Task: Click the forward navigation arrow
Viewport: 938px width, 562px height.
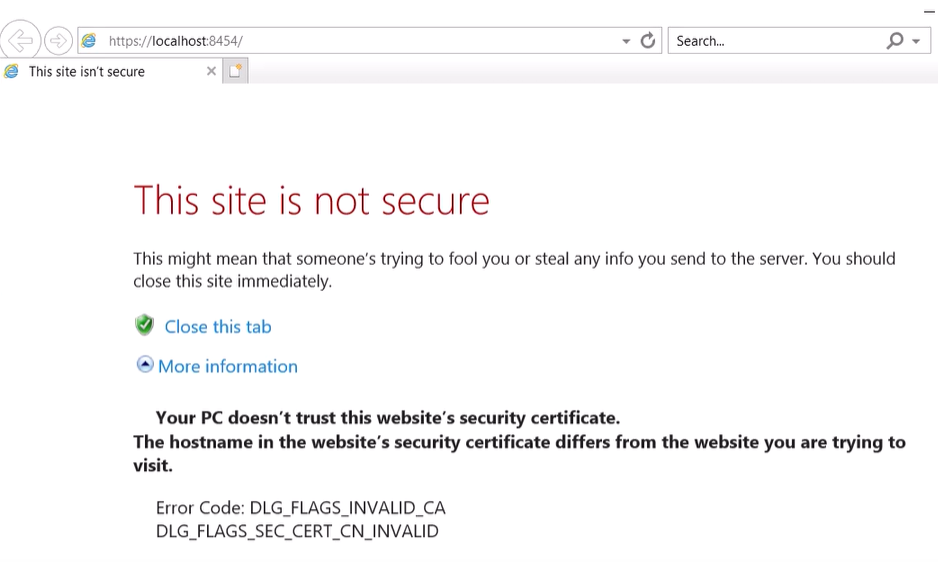Action: coord(58,41)
